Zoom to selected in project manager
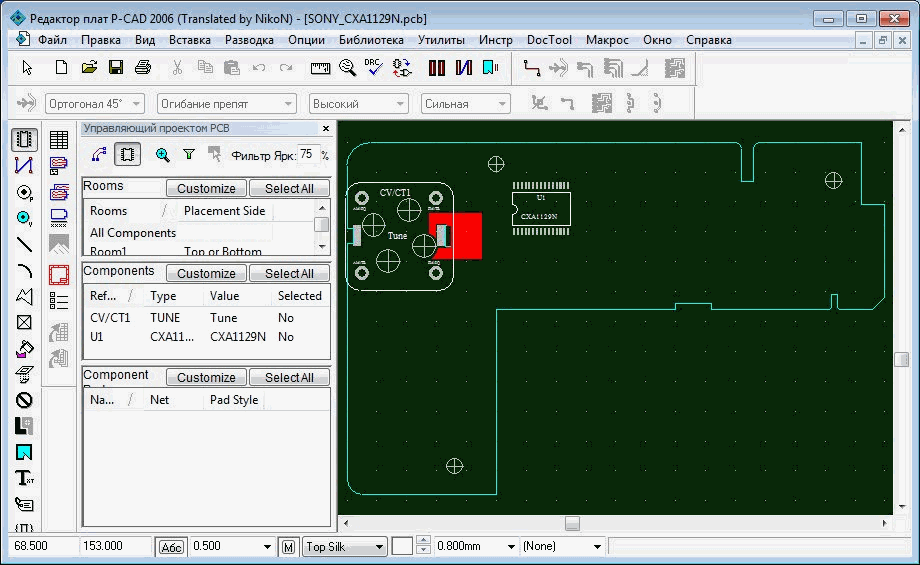The height and width of the screenshot is (565, 920). [x=163, y=154]
